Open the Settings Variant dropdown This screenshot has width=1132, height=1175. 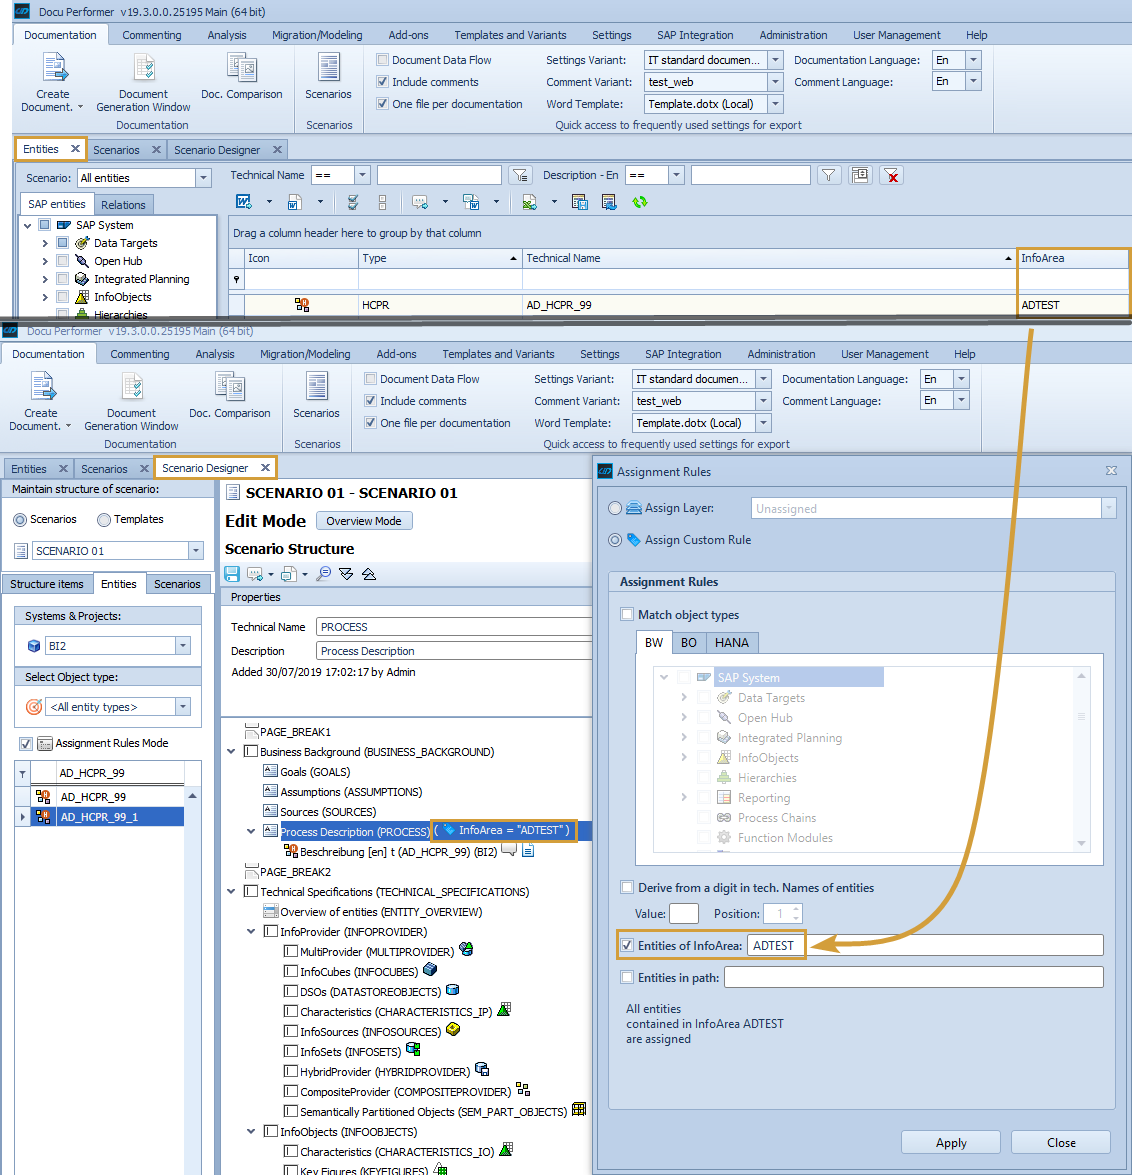point(774,60)
